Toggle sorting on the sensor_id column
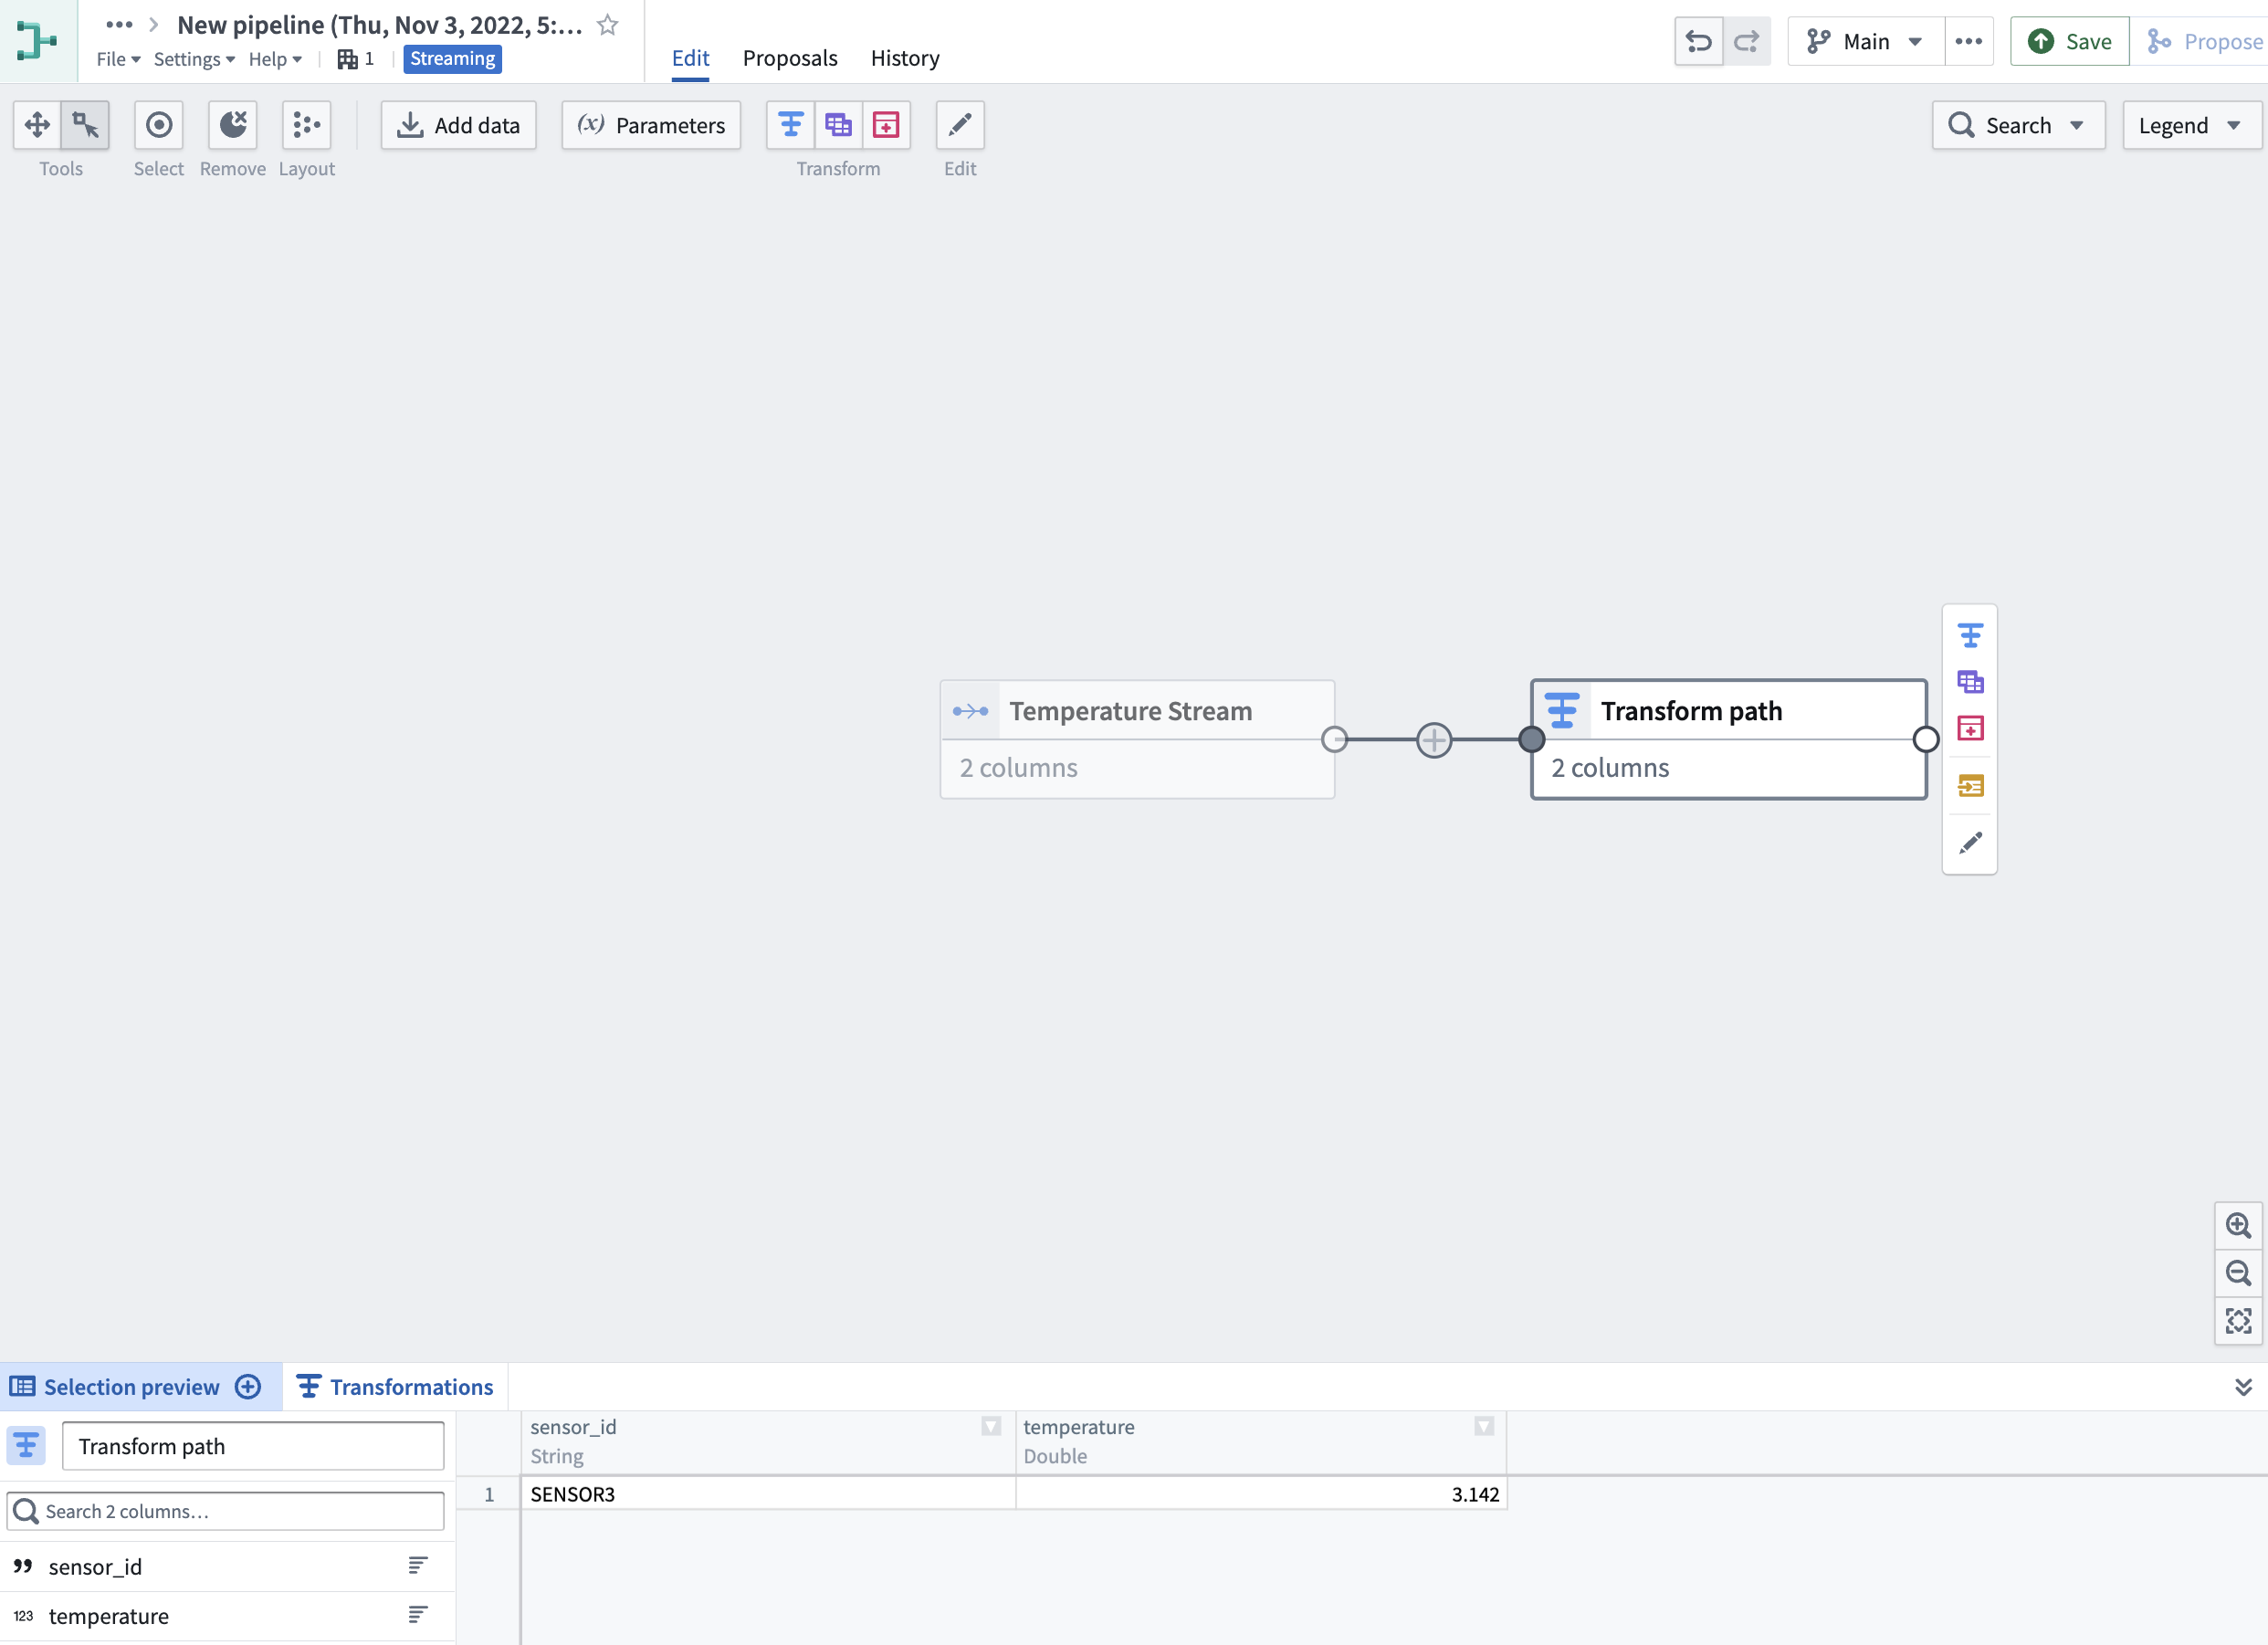 (x=418, y=1565)
